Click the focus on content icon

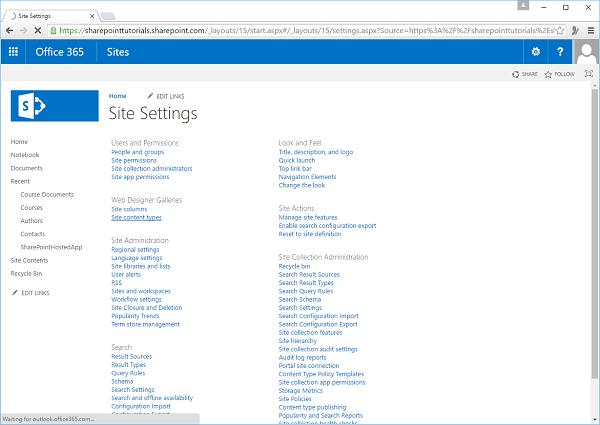tap(589, 74)
